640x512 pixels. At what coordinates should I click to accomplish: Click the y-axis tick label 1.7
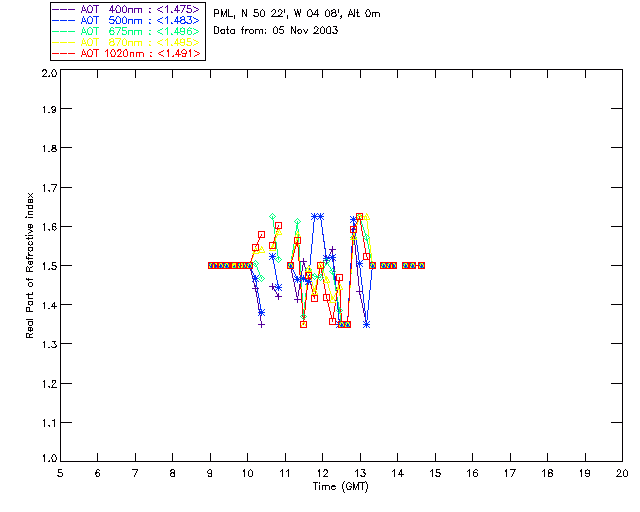pos(49,188)
